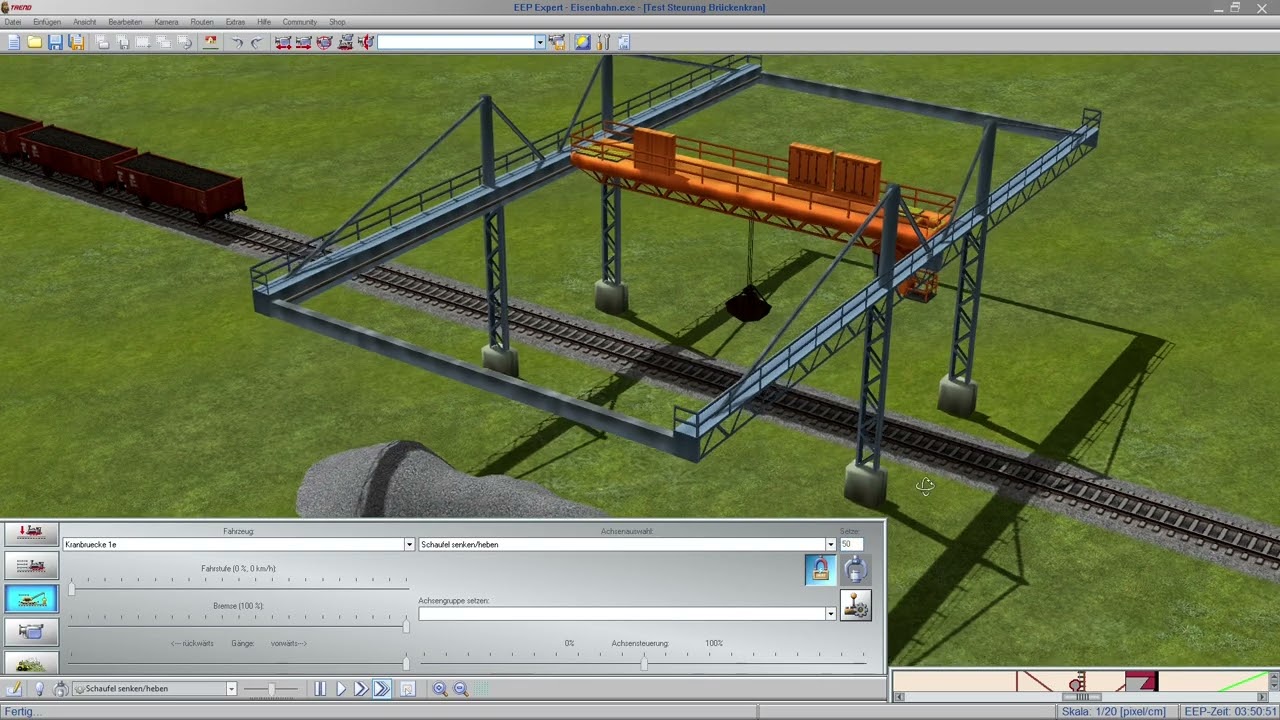The width and height of the screenshot is (1280, 720).
Task: Open the toolbar combo box dropdown arrow
Action: (x=540, y=42)
